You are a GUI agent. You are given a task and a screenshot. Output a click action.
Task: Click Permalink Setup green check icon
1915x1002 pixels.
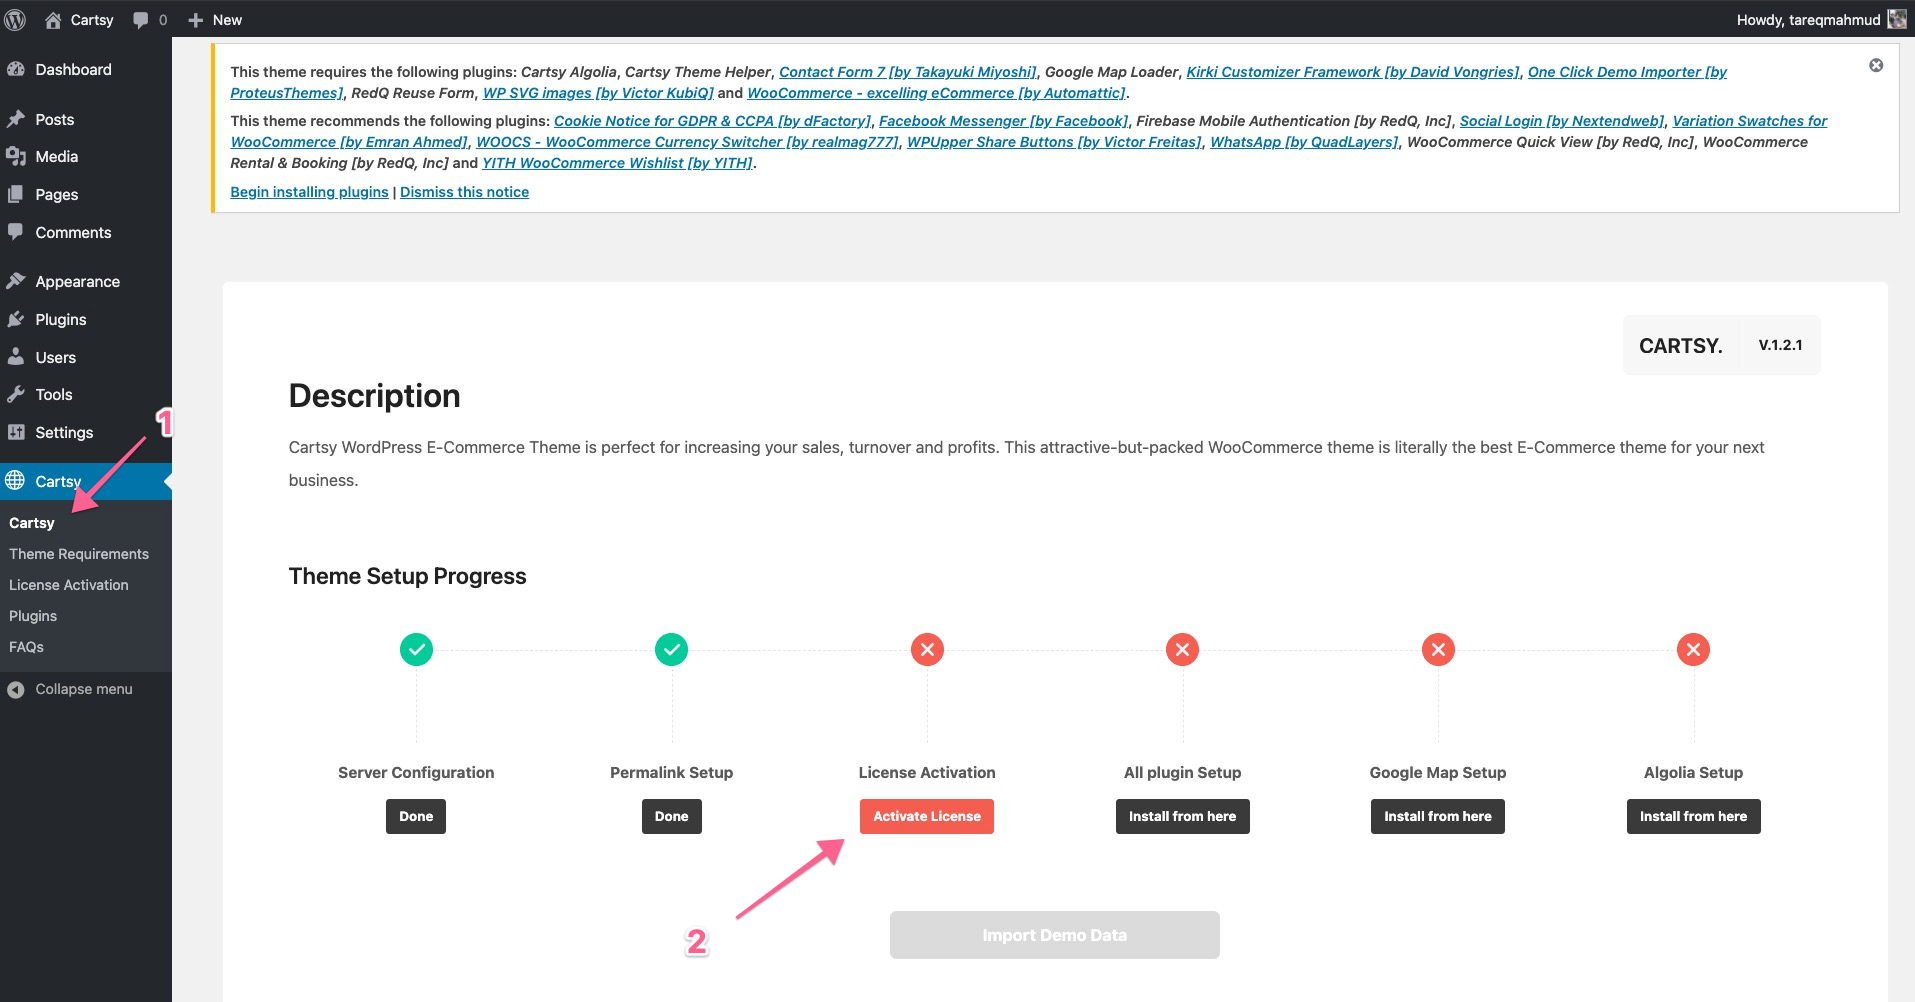click(x=672, y=650)
